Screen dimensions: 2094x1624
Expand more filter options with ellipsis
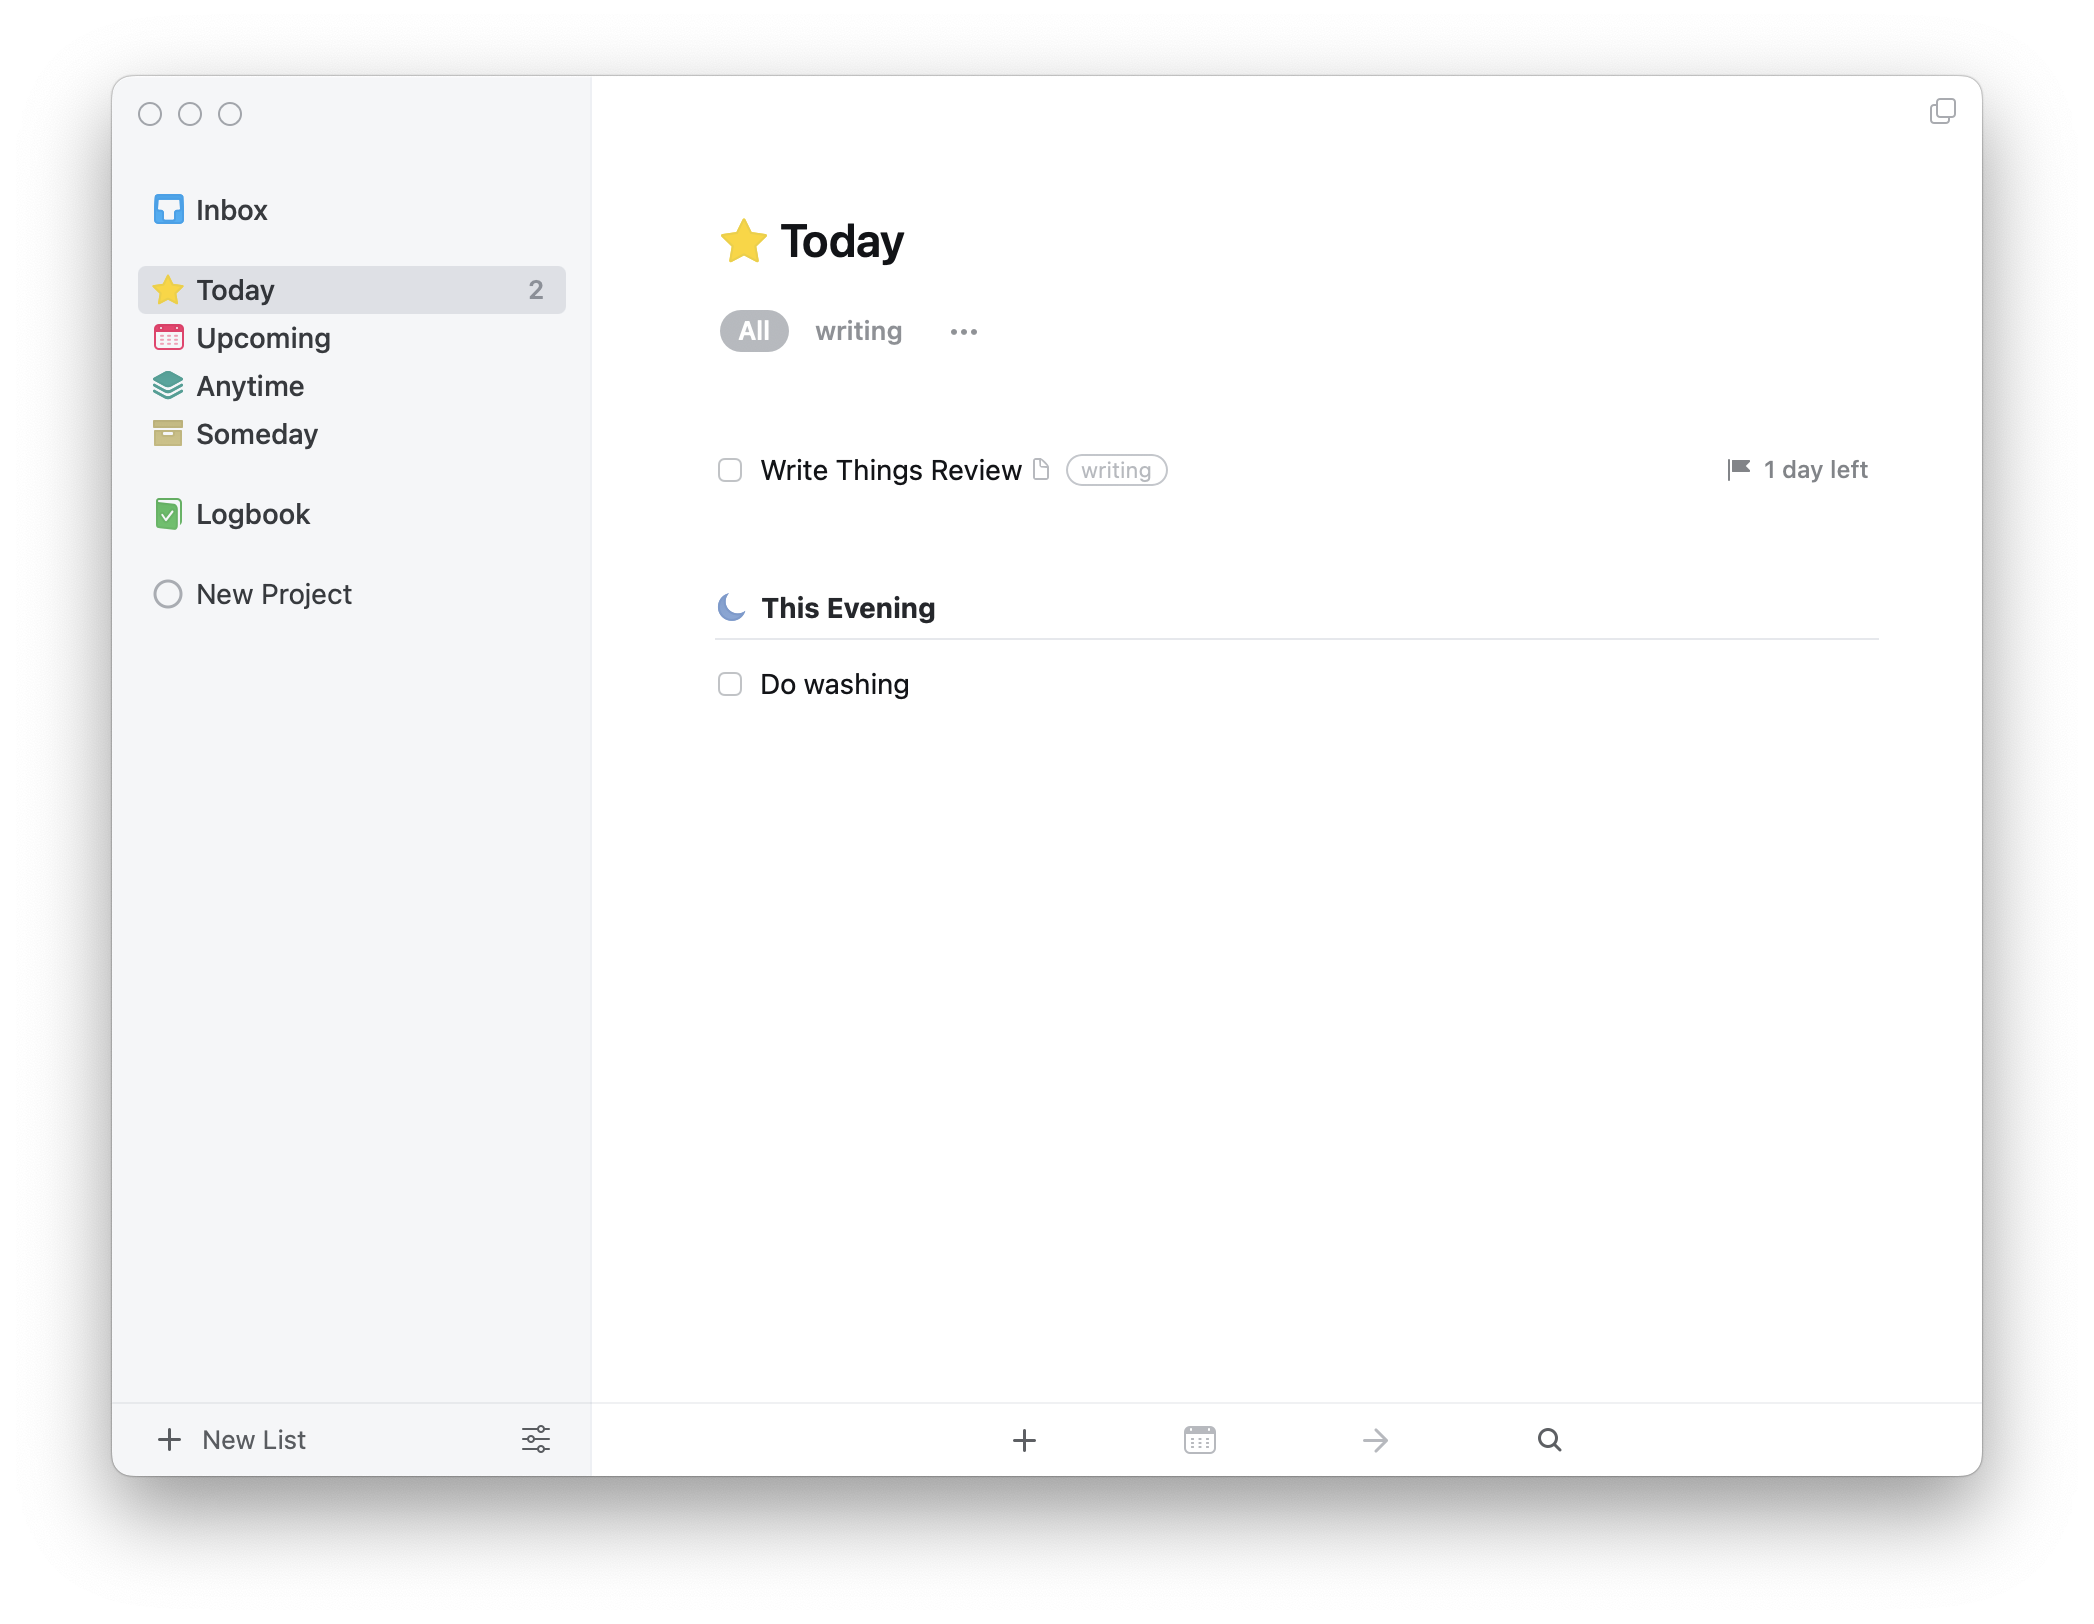click(962, 332)
